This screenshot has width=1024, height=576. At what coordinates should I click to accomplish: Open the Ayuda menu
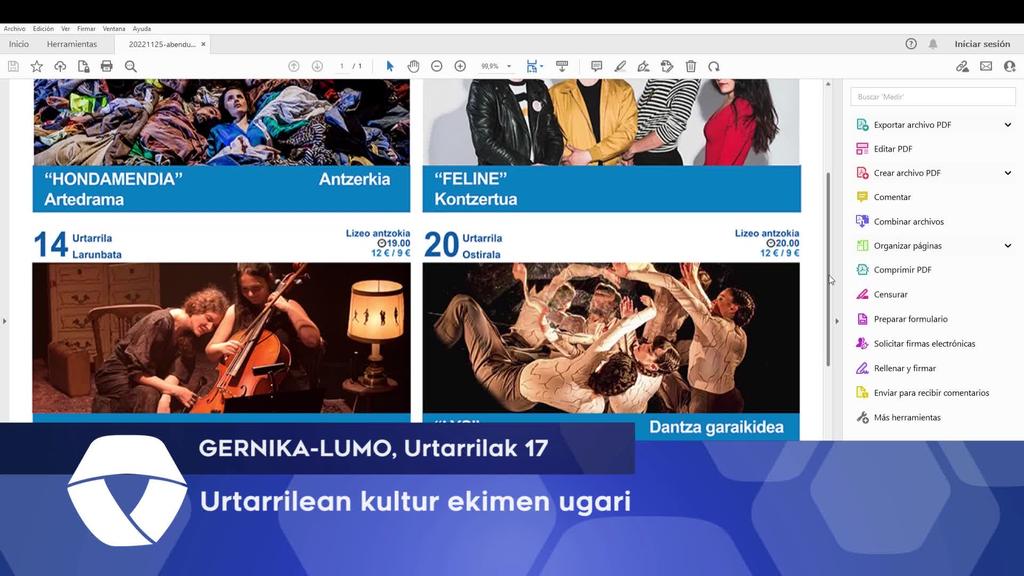click(x=142, y=29)
